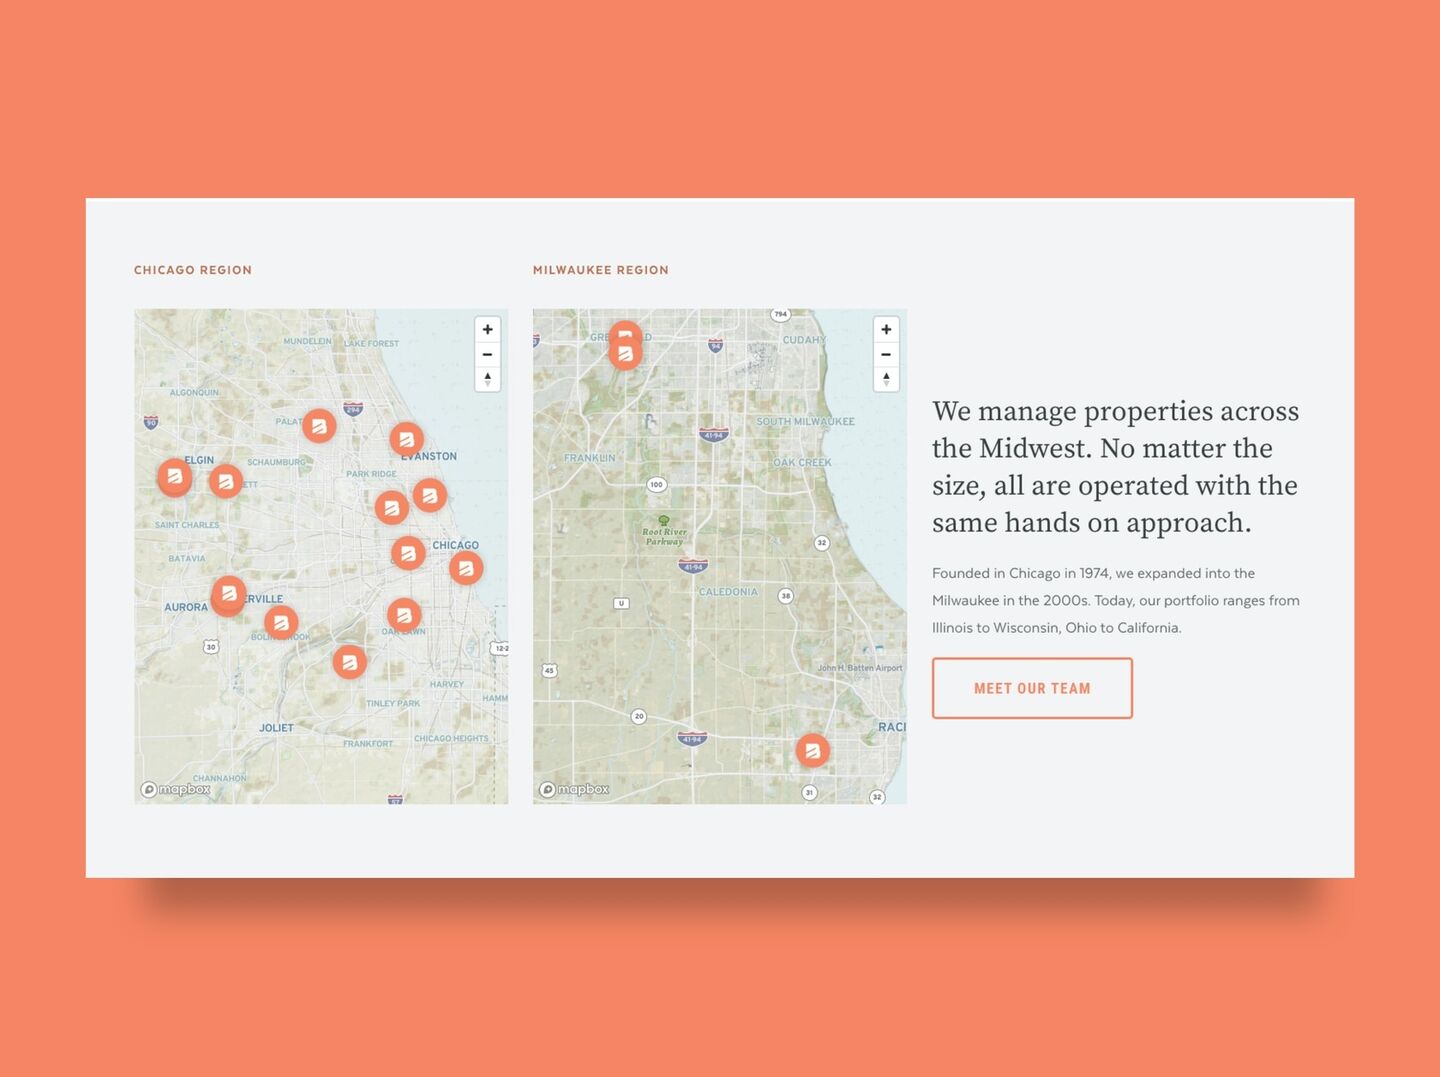Viewport: 1440px width, 1077px height.
Task: Zoom out on the Chicago map
Action: click(487, 355)
